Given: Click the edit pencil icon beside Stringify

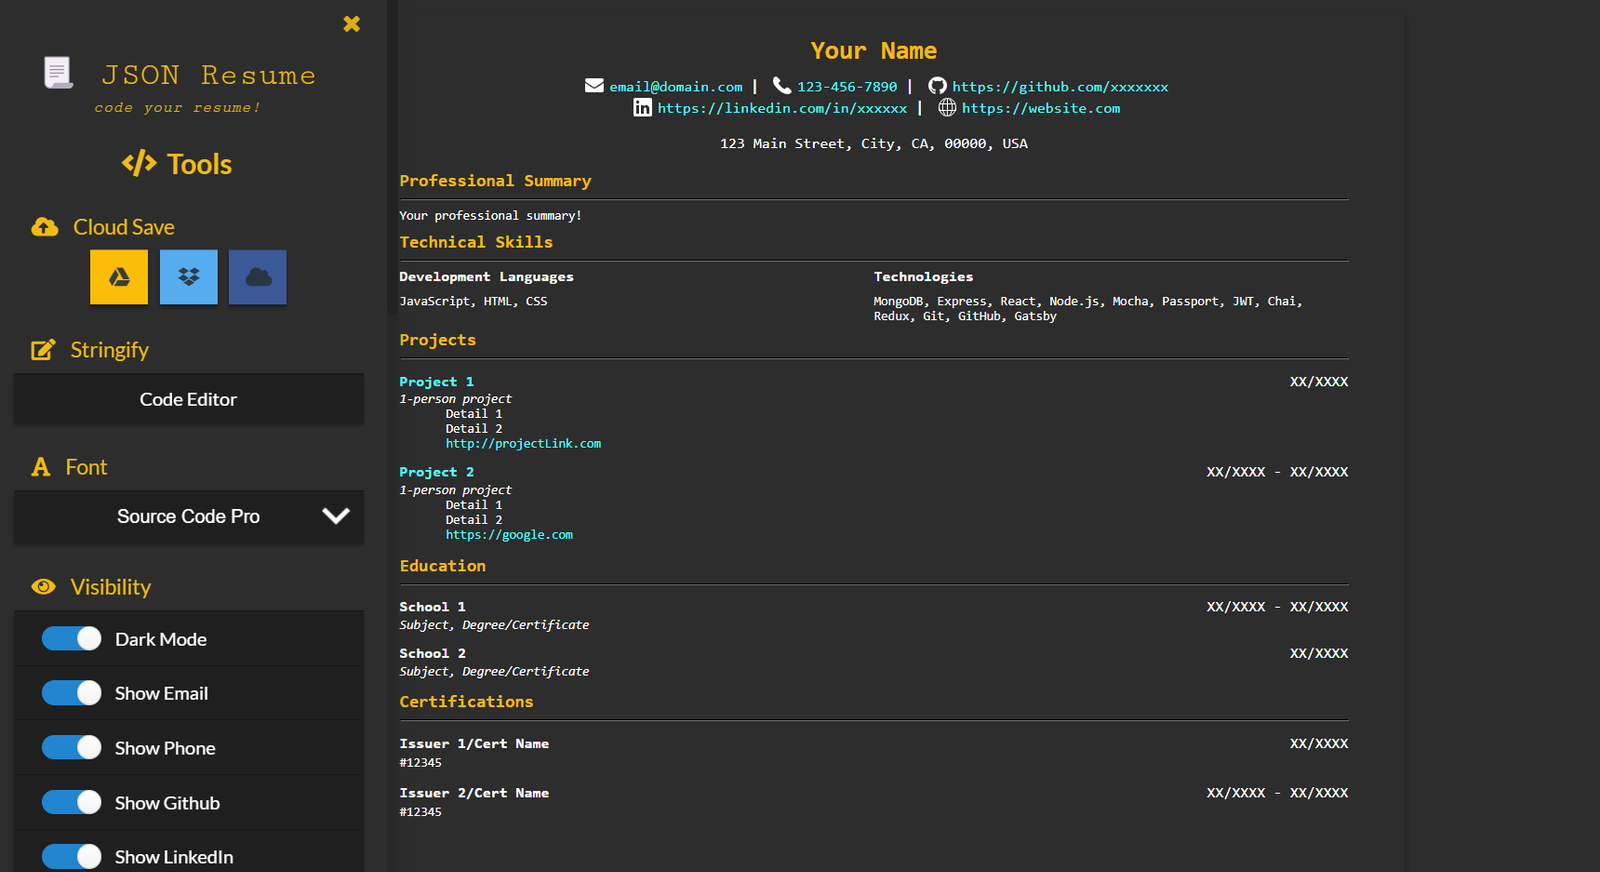Looking at the screenshot, I should click(x=43, y=350).
